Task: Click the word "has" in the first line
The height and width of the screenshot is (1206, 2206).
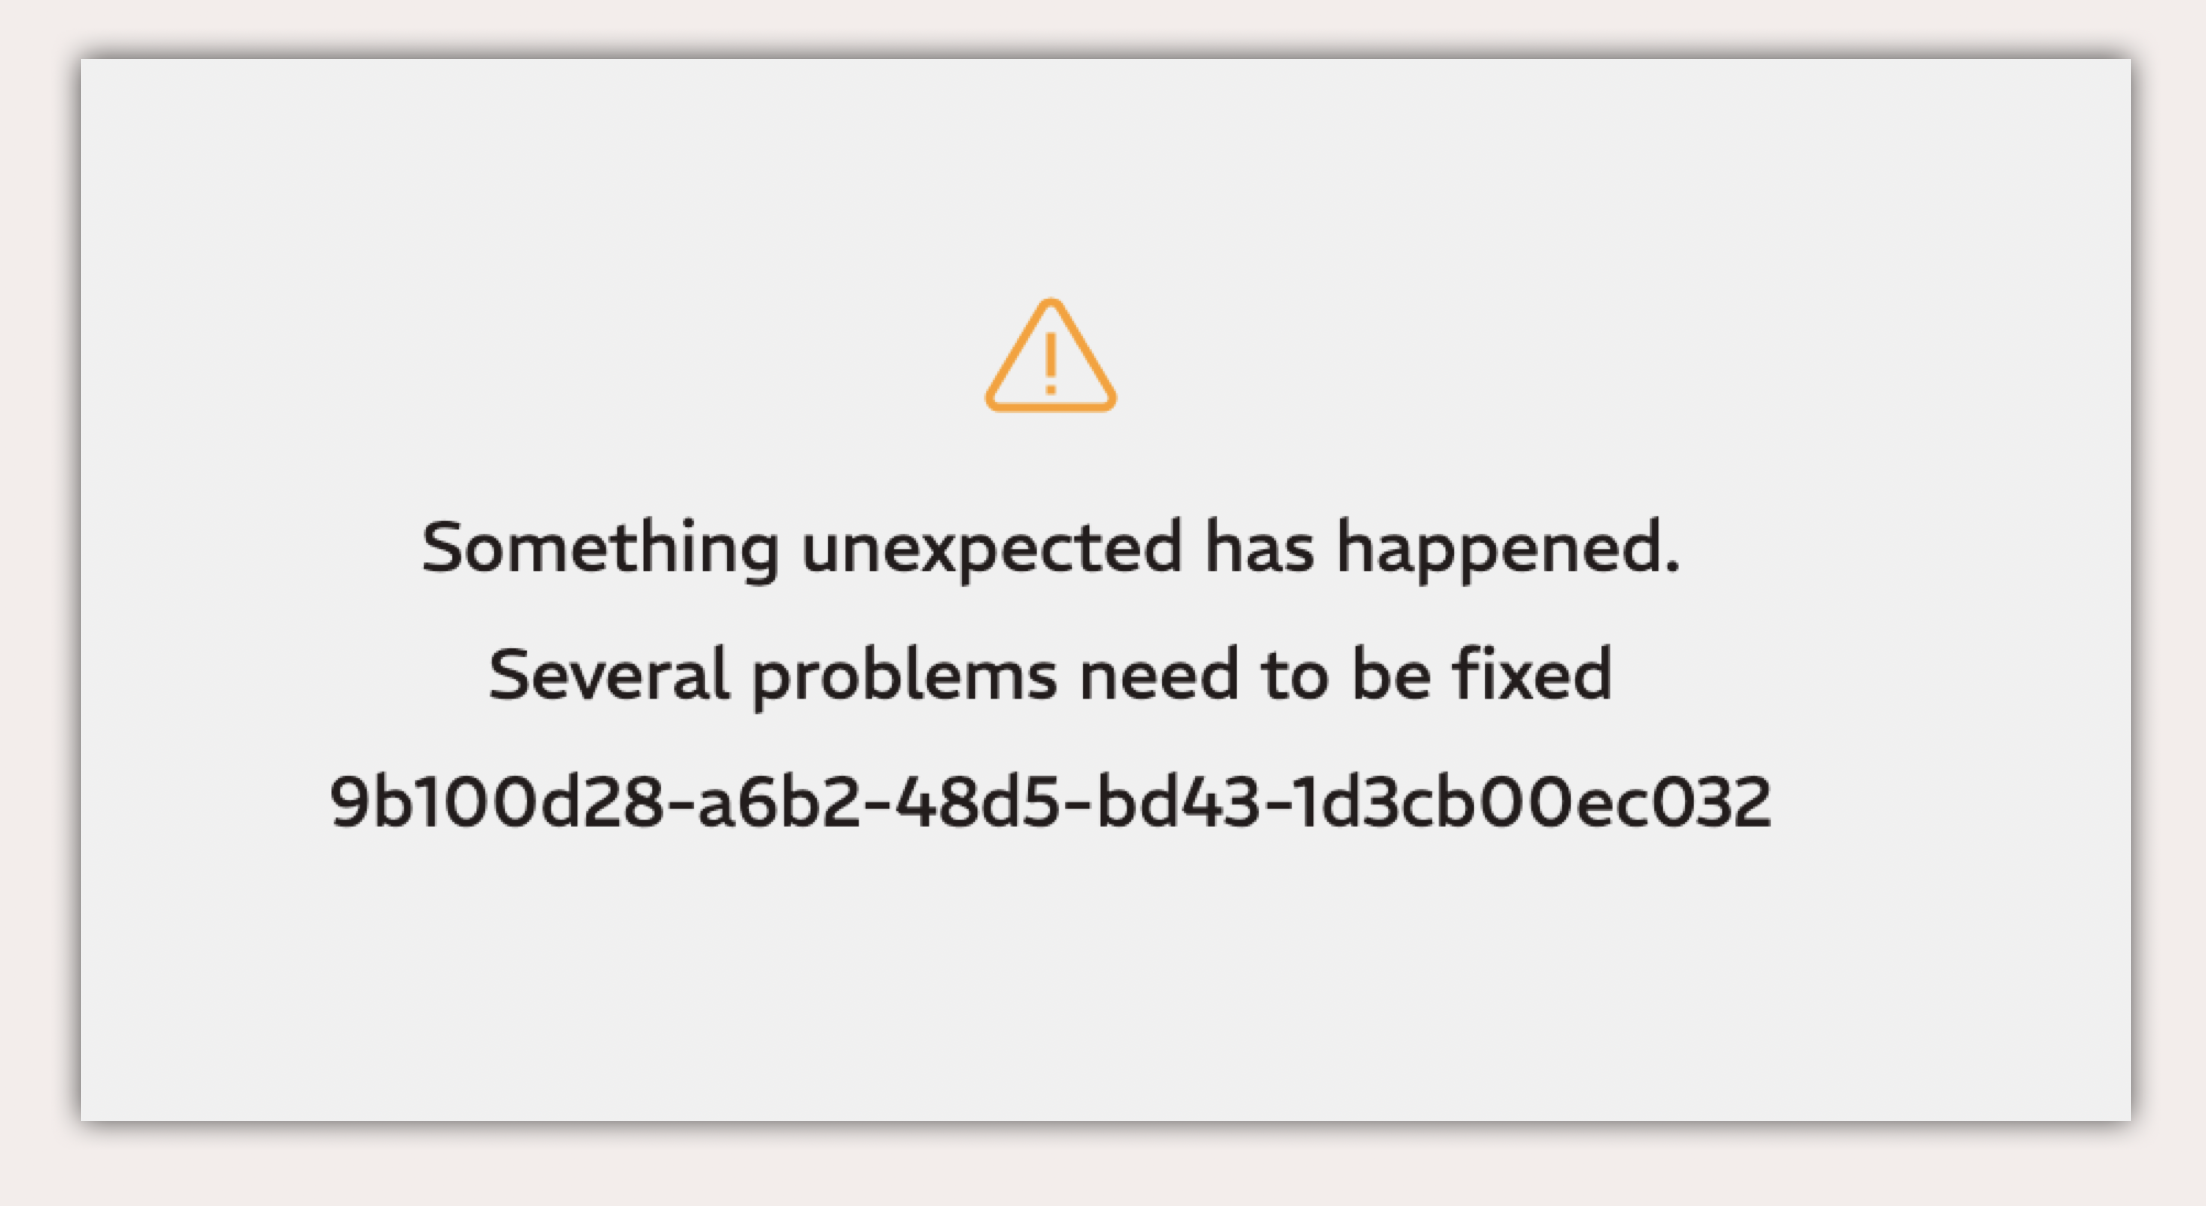Action: pyautogui.click(x=1259, y=548)
